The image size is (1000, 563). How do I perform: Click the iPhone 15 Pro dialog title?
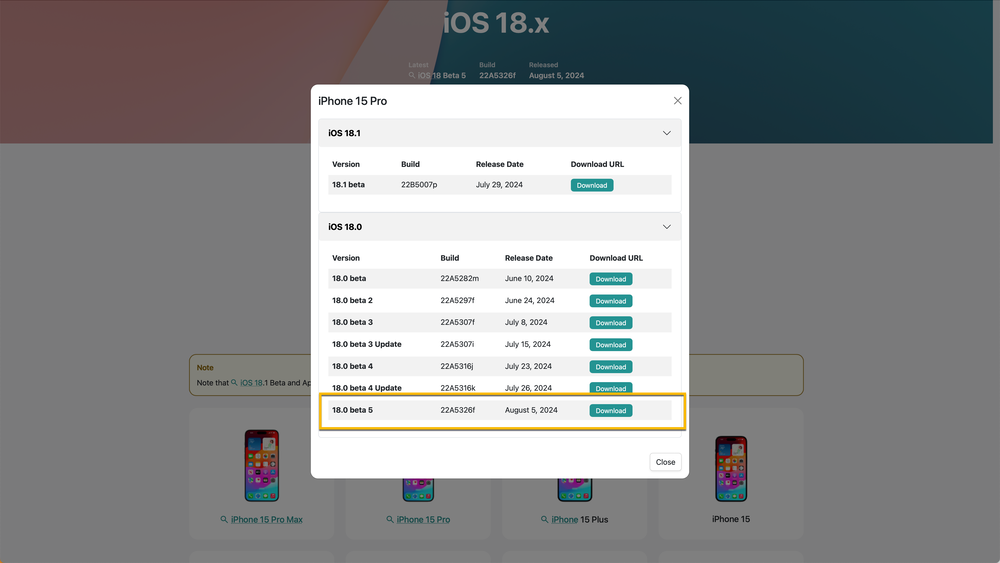353,101
